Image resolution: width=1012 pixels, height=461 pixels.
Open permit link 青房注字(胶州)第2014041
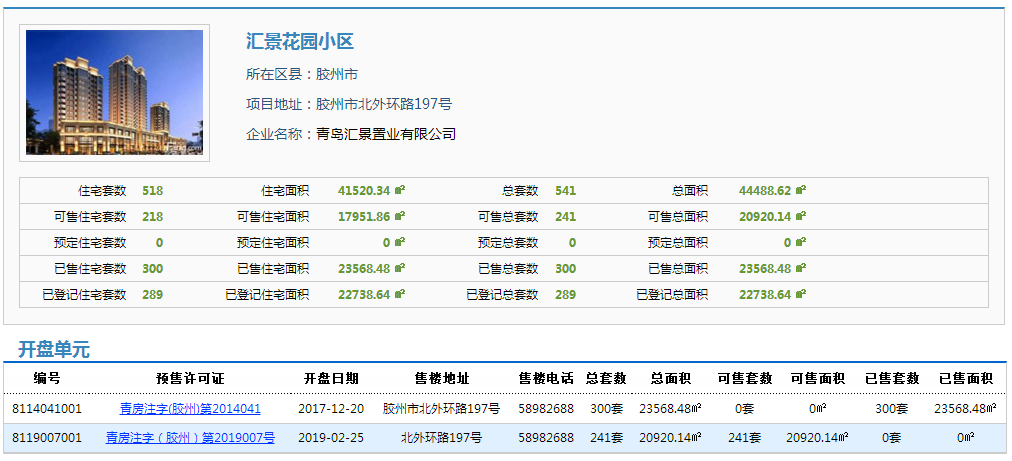(190, 409)
